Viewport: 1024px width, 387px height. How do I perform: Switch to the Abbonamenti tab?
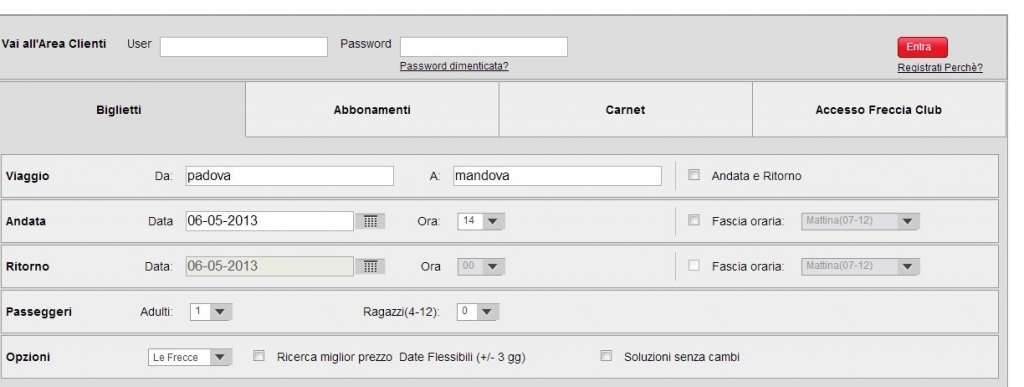[x=372, y=110]
